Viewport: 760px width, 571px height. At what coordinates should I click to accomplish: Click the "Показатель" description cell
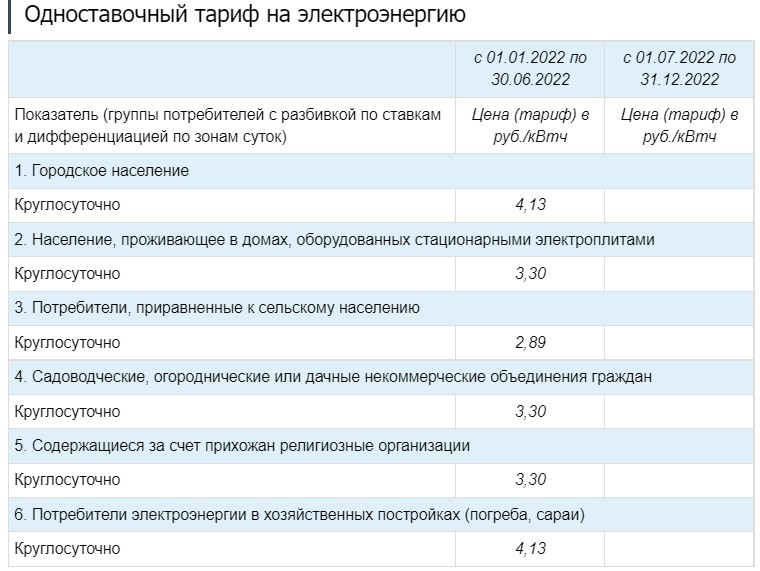click(228, 125)
